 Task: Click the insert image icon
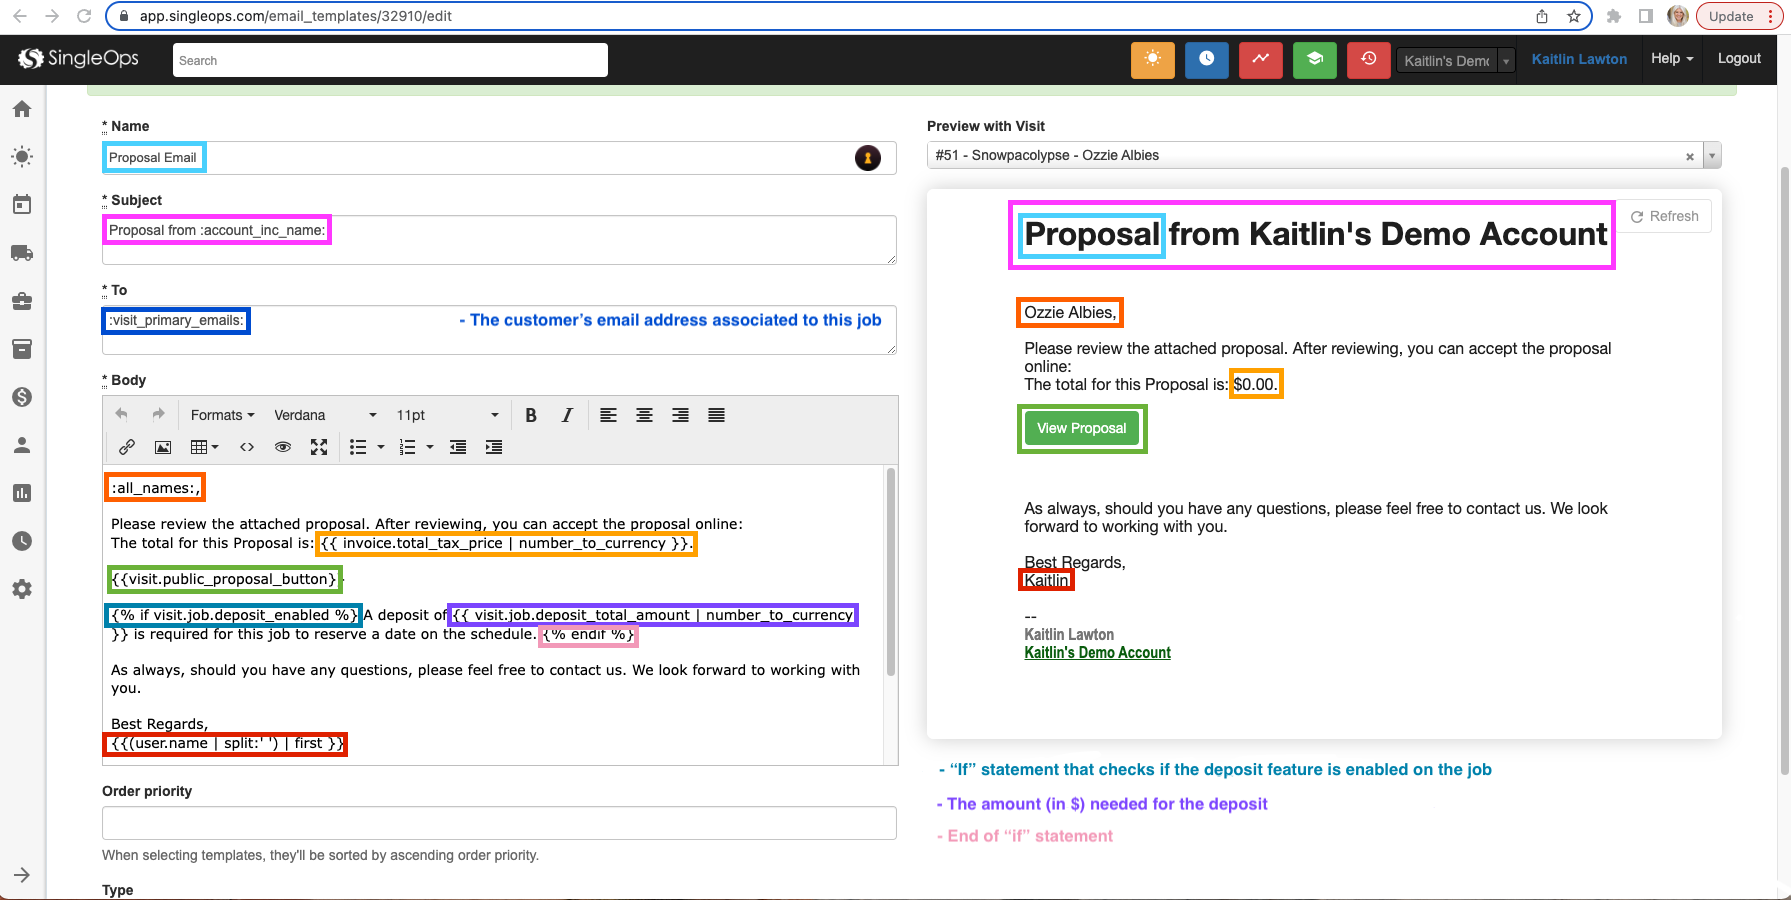click(x=163, y=447)
